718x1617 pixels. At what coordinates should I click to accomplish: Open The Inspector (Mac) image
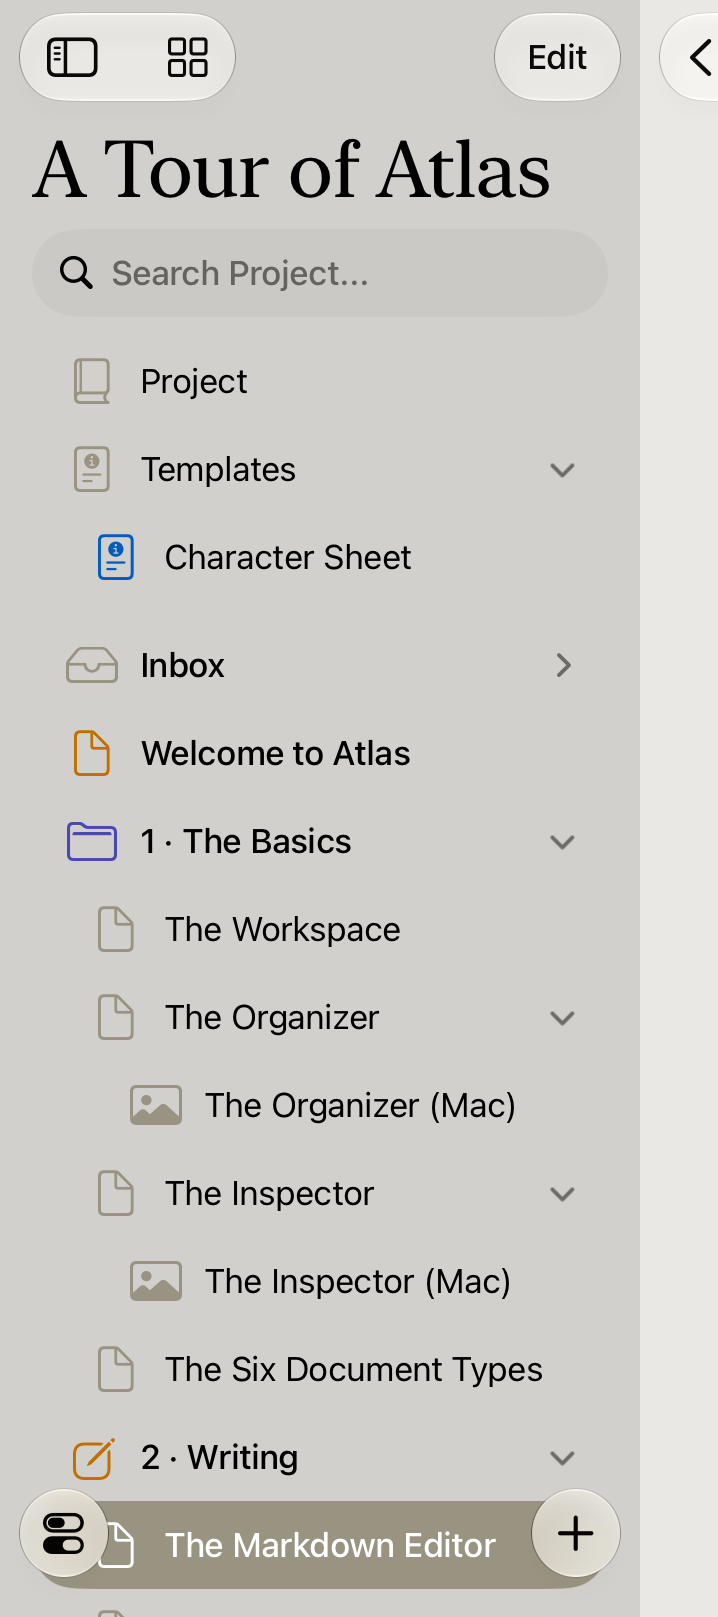click(x=320, y=1281)
